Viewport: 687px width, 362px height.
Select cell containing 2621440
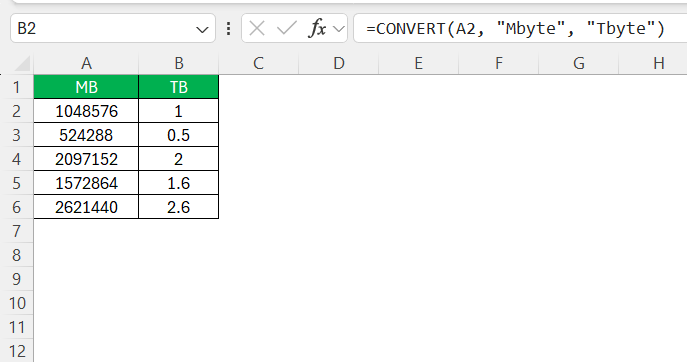(x=86, y=207)
